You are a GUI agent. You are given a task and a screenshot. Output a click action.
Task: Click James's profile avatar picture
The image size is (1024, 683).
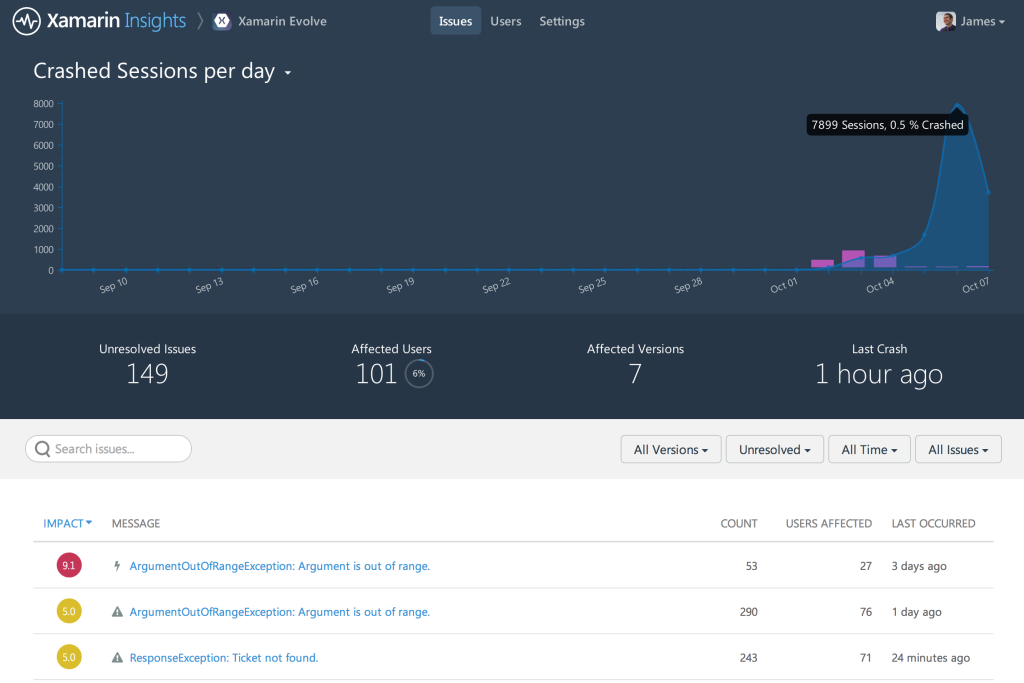tap(945, 21)
